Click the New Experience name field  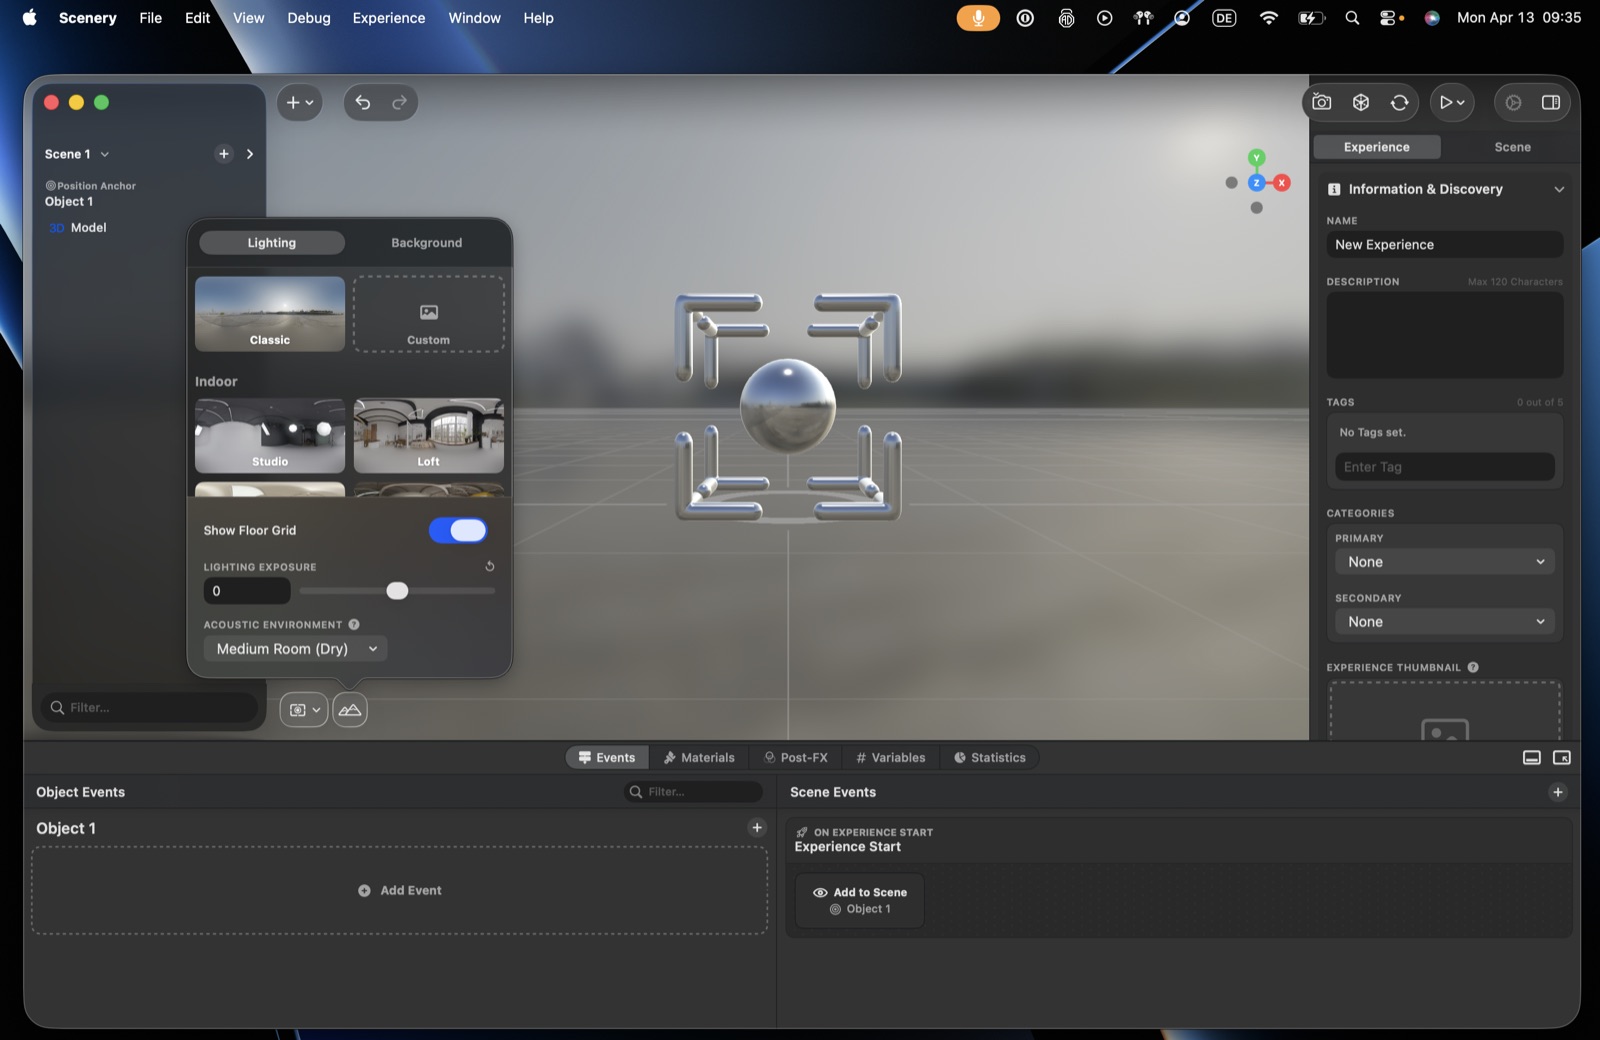(x=1445, y=245)
